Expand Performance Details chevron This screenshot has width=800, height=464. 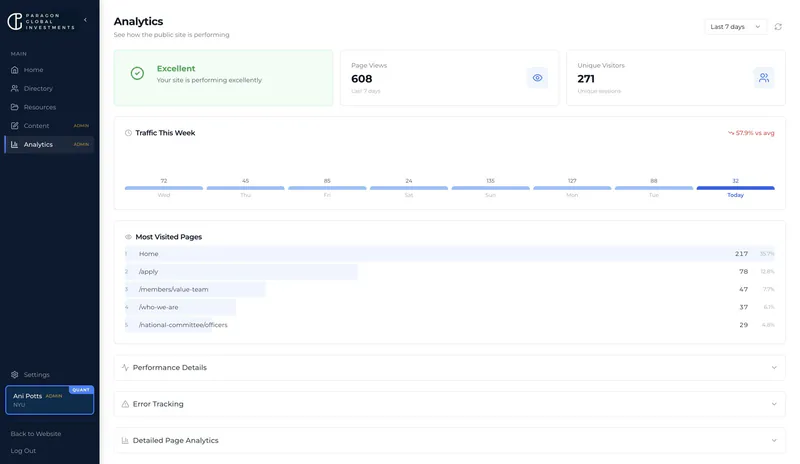point(774,368)
